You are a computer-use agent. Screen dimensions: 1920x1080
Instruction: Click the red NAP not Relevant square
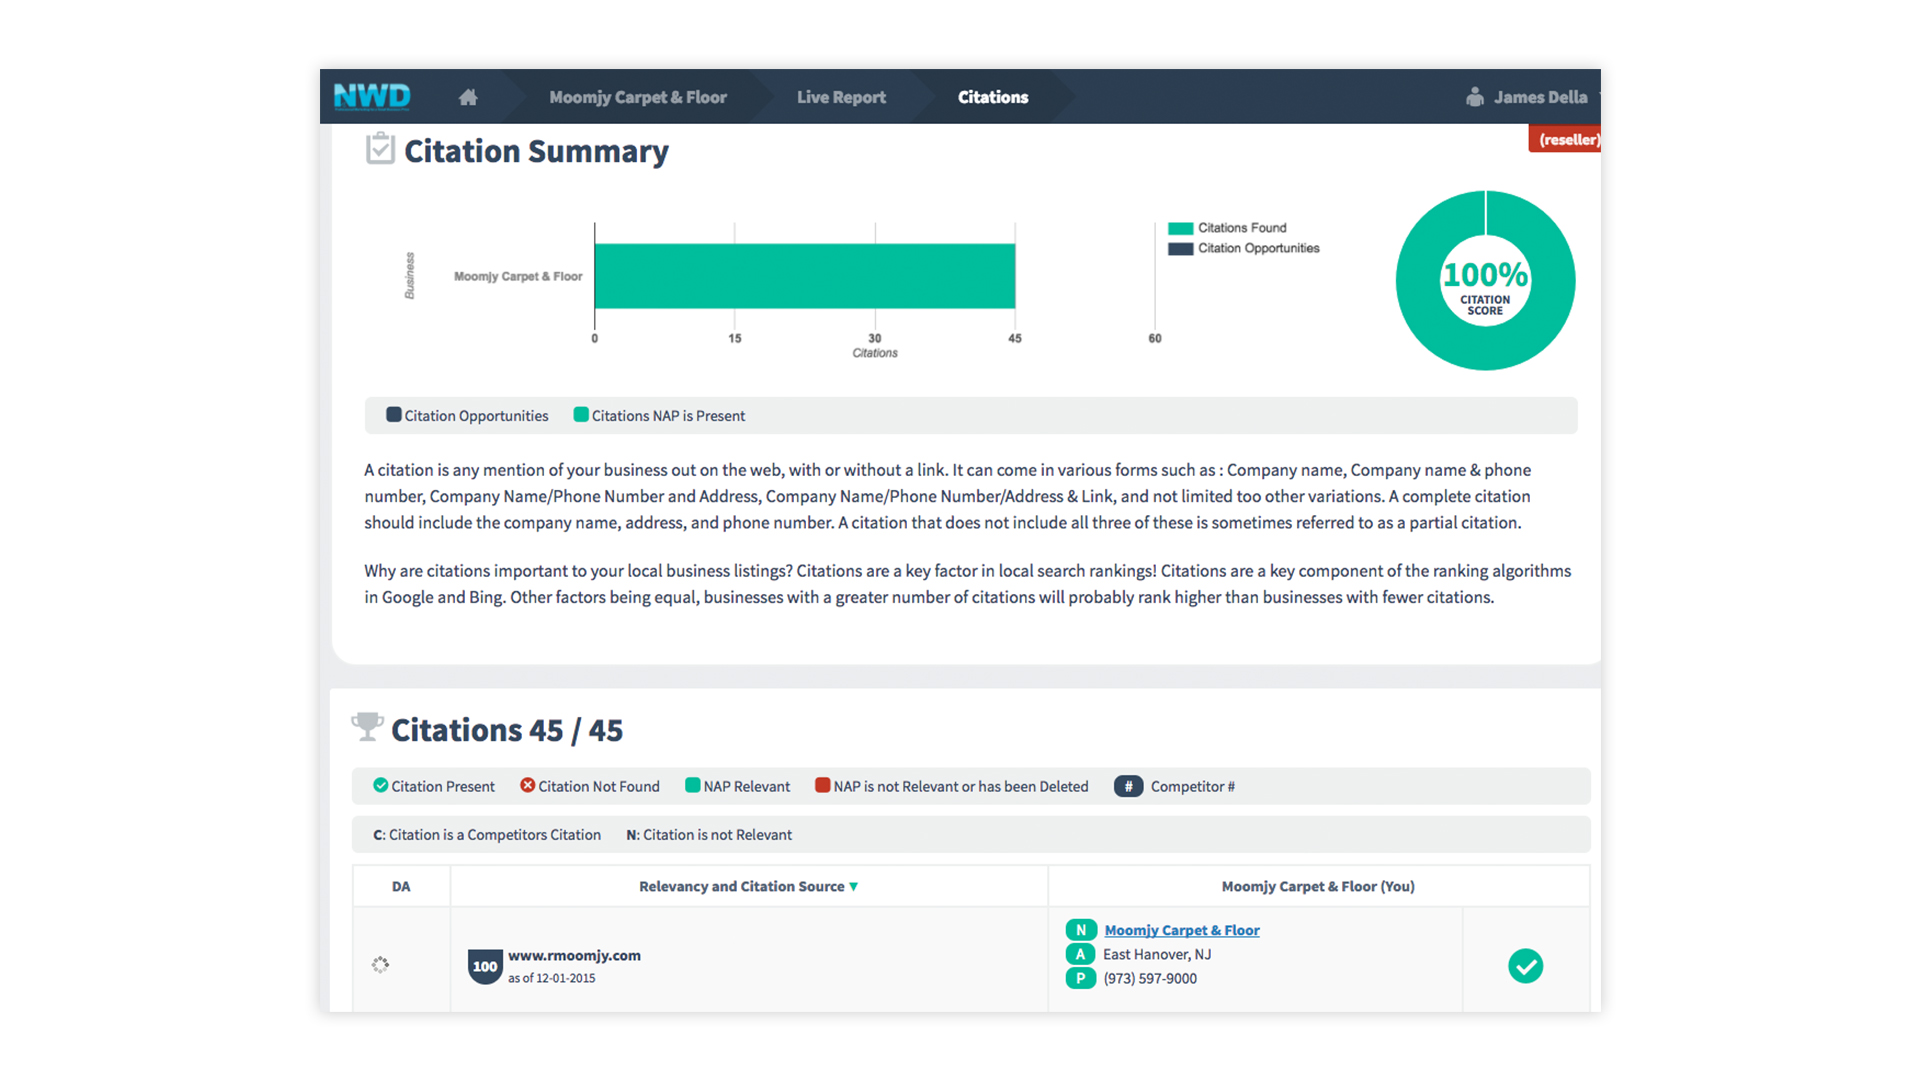pyautogui.click(x=822, y=786)
